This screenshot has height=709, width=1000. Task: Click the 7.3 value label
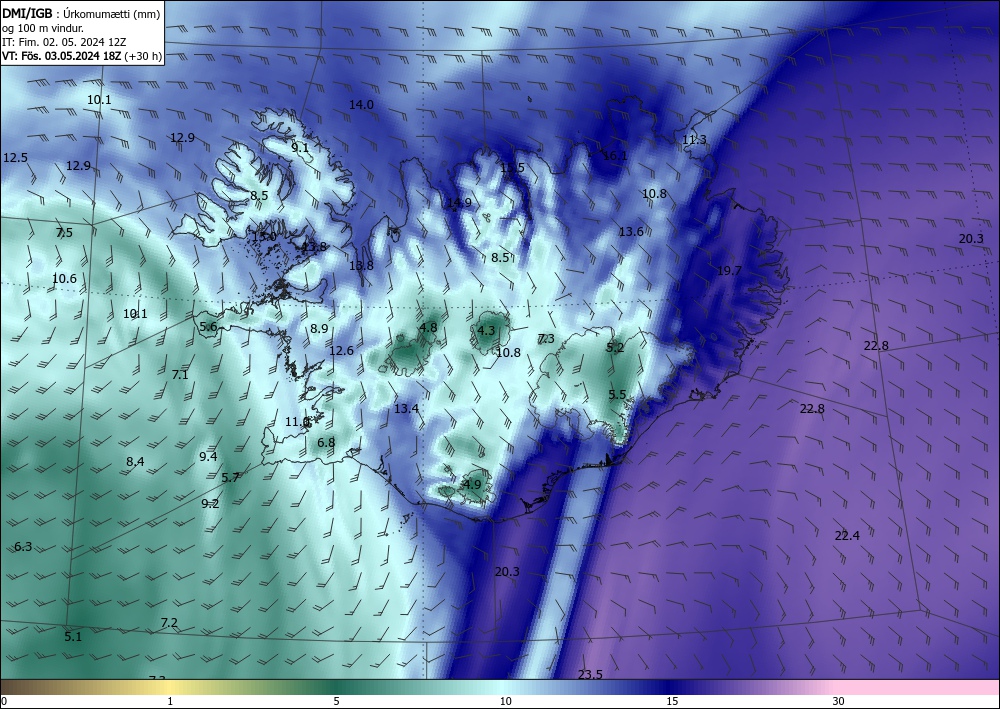[547, 339]
